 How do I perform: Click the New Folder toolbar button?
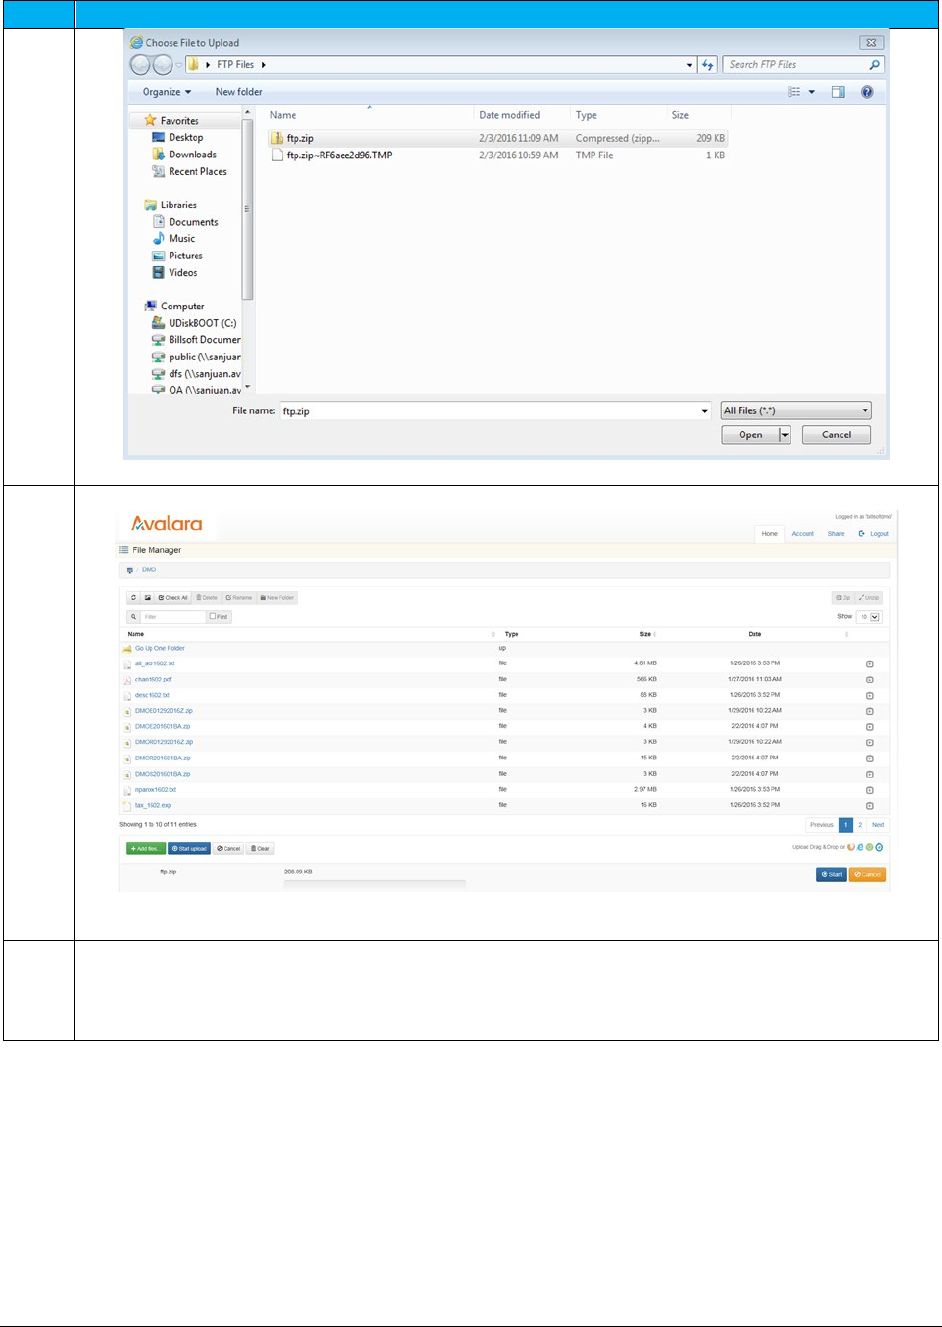277,598
